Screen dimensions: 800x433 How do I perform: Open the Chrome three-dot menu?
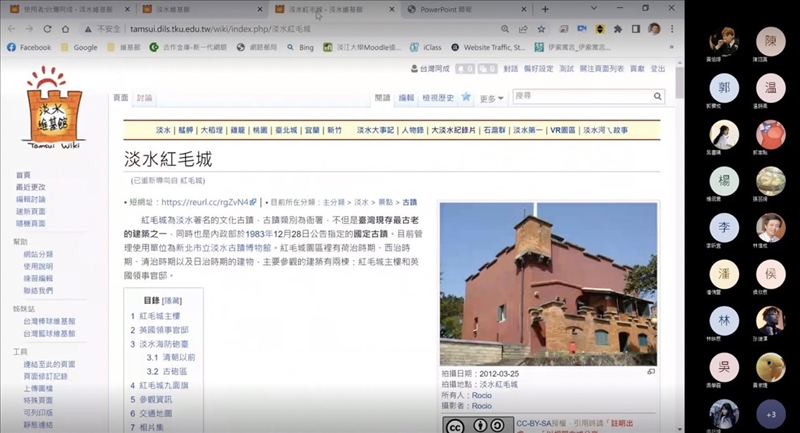click(x=670, y=30)
